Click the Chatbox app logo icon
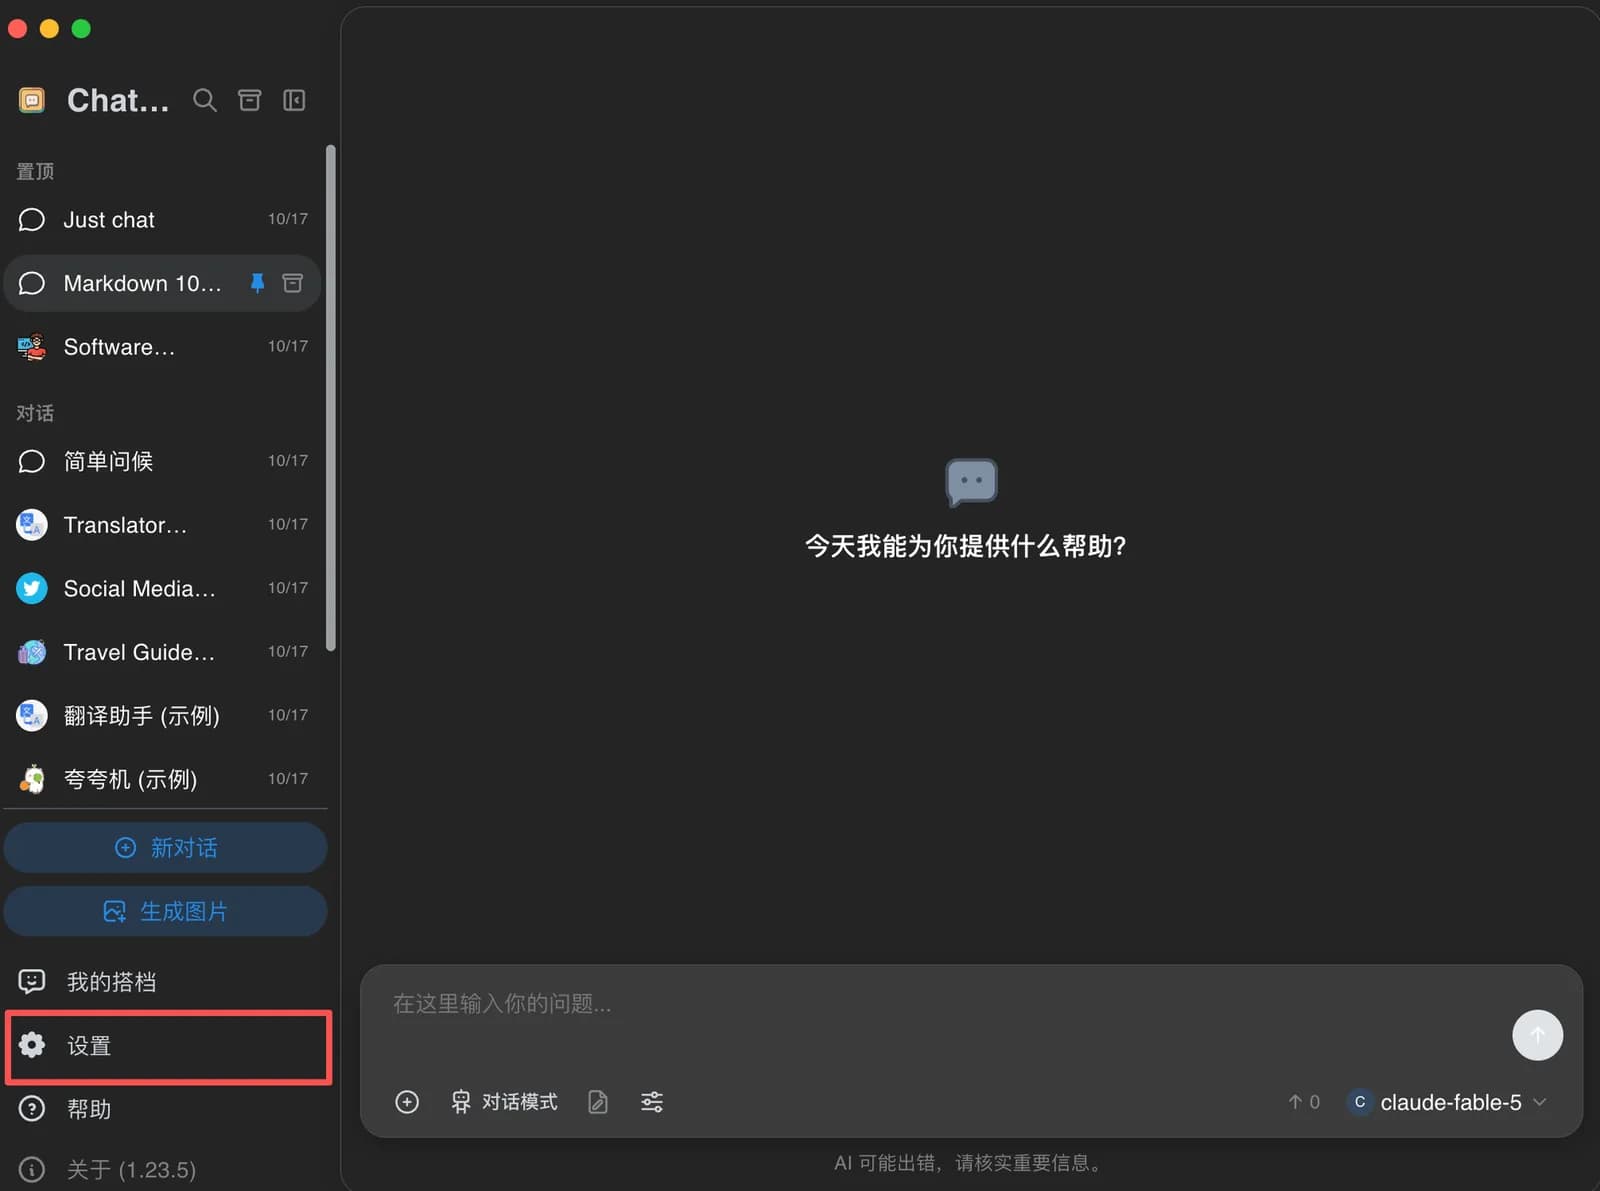The height and width of the screenshot is (1191, 1600). coord(32,100)
